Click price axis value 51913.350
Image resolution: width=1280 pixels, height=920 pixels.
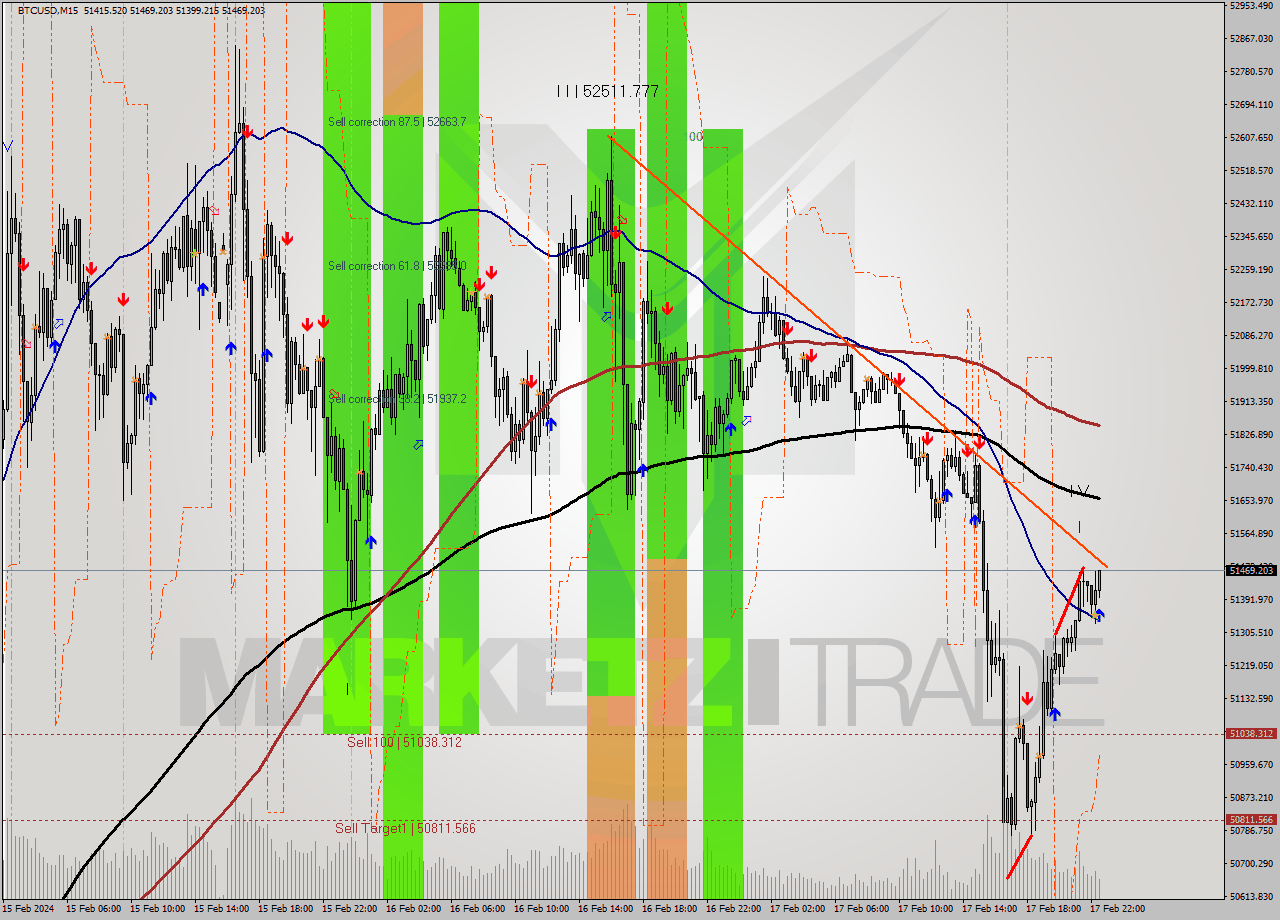[1252, 402]
